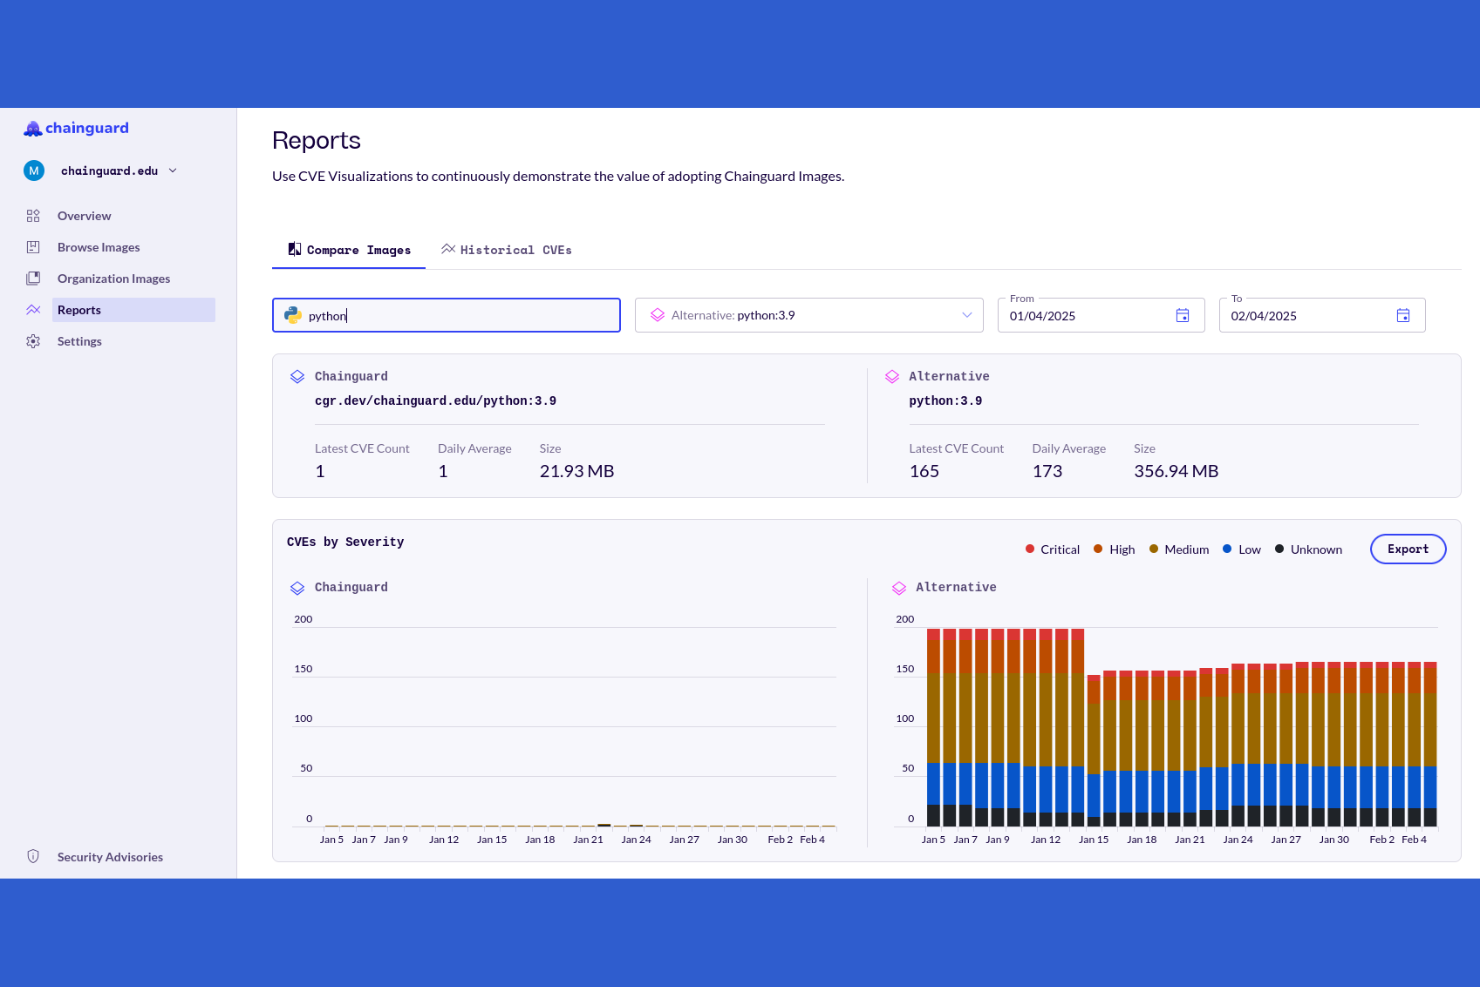Click cgr.dev/chainguard.edu/python:3.9 image name

[435, 401]
